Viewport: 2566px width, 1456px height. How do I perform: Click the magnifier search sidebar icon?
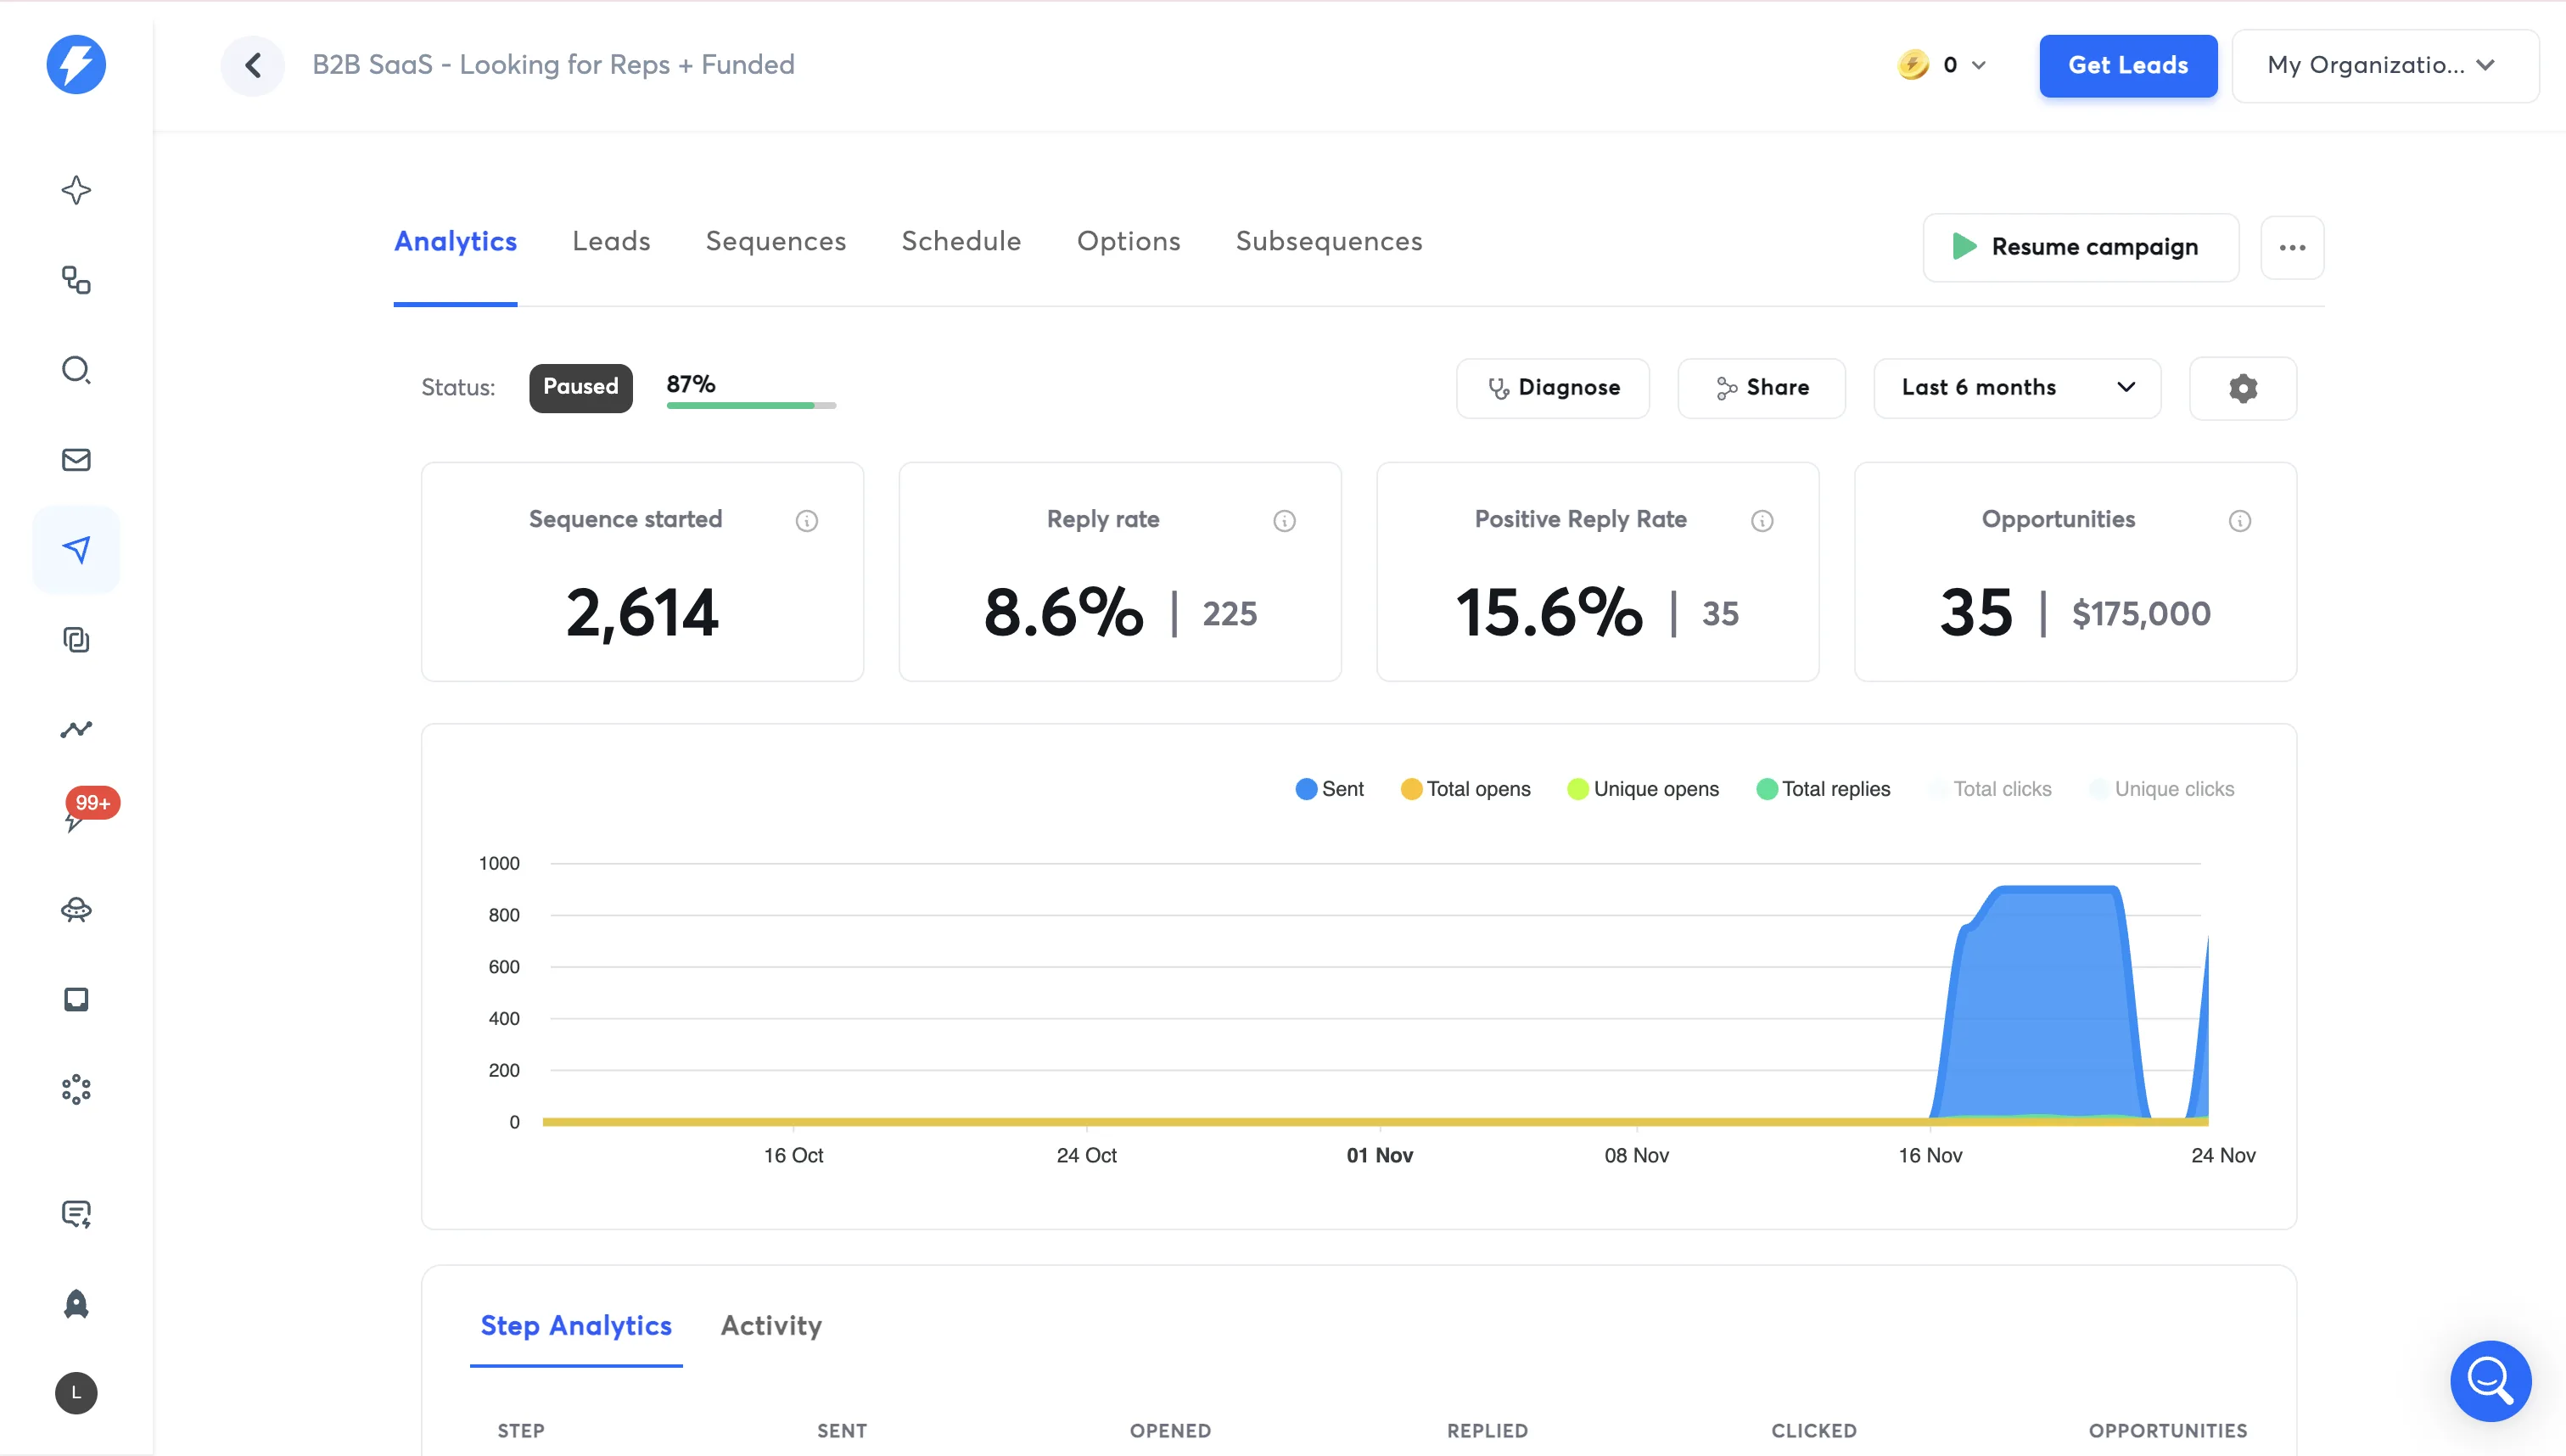pos(76,370)
